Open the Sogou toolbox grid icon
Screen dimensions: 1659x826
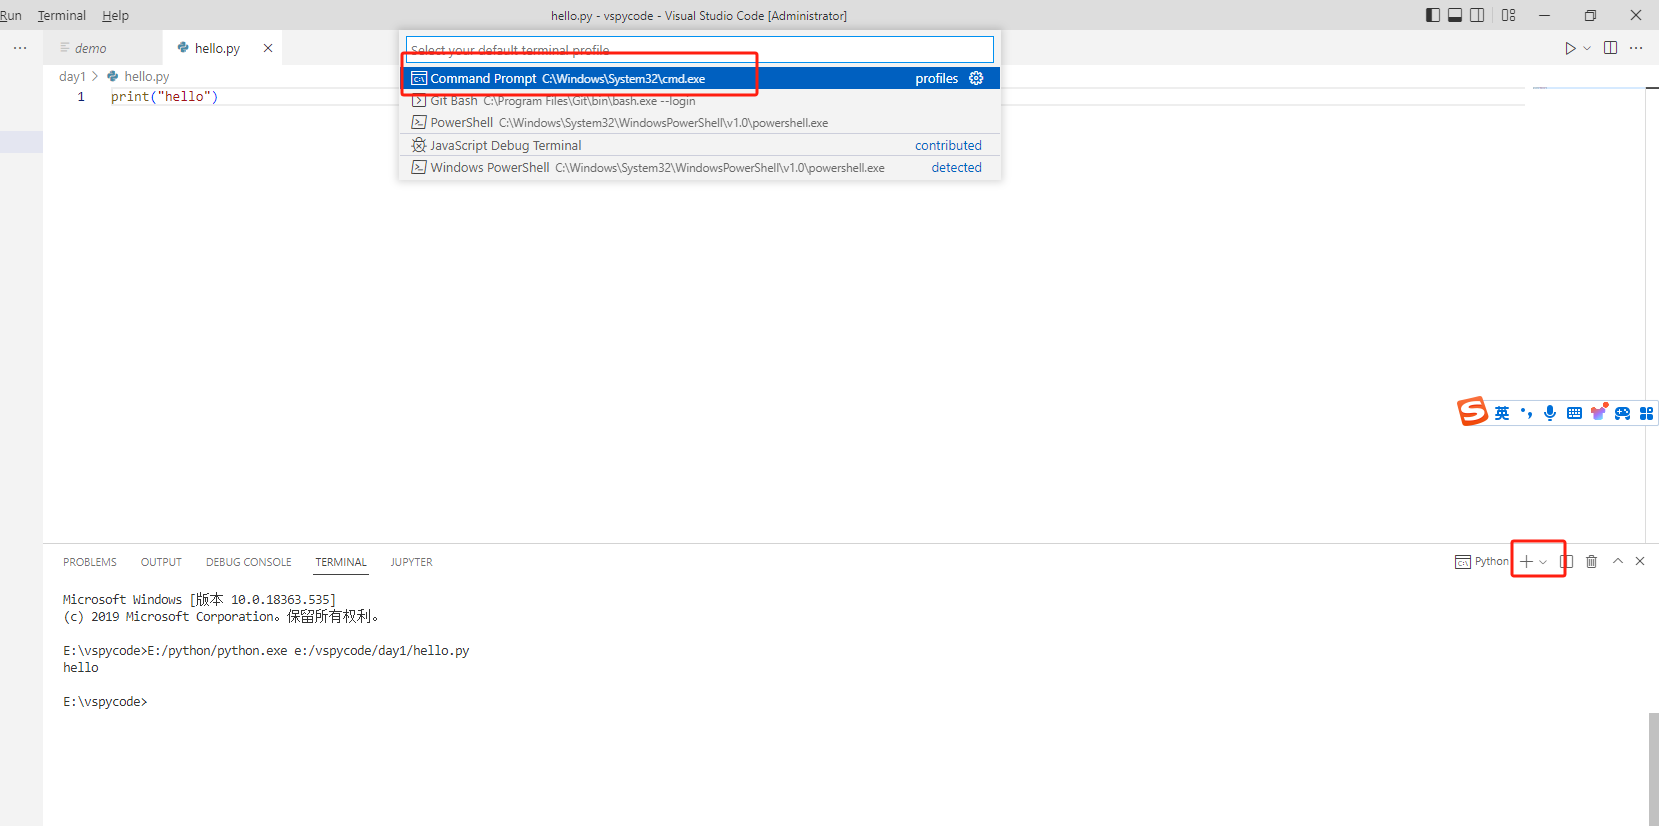point(1646,413)
